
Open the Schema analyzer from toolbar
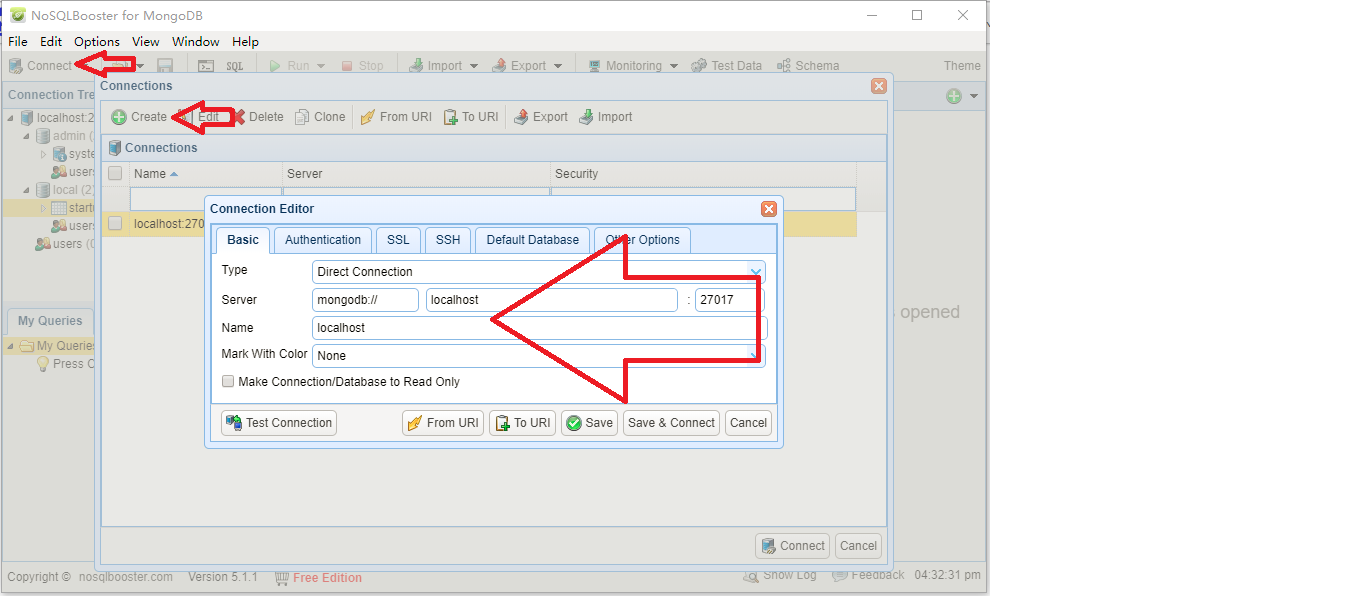[808, 66]
